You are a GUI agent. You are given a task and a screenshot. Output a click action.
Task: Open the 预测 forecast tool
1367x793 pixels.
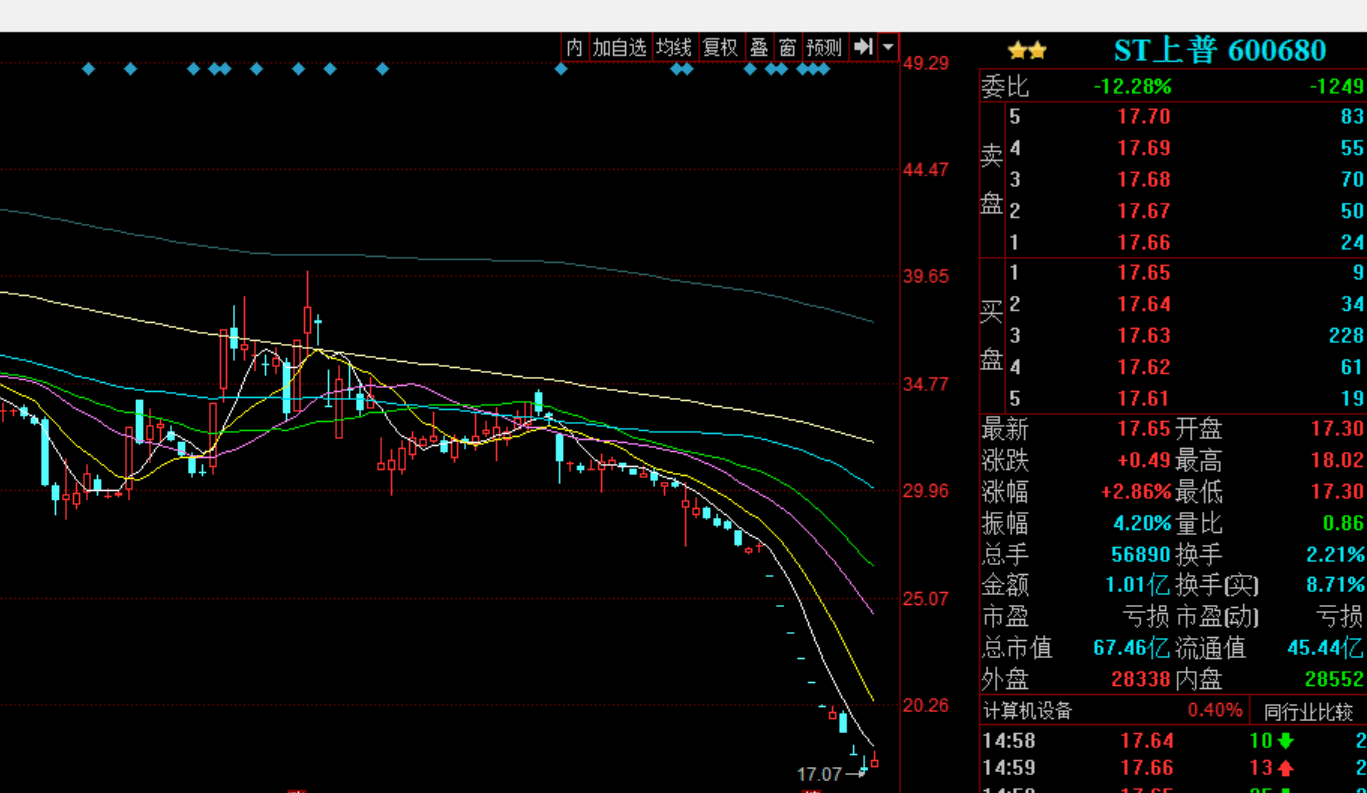point(824,47)
